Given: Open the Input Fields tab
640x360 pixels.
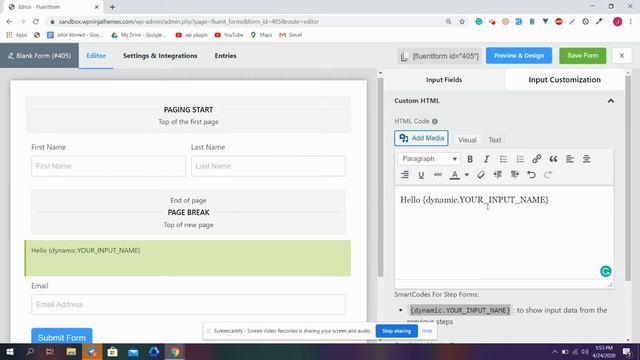Looking at the screenshot, I should click(x=444, y=80).
